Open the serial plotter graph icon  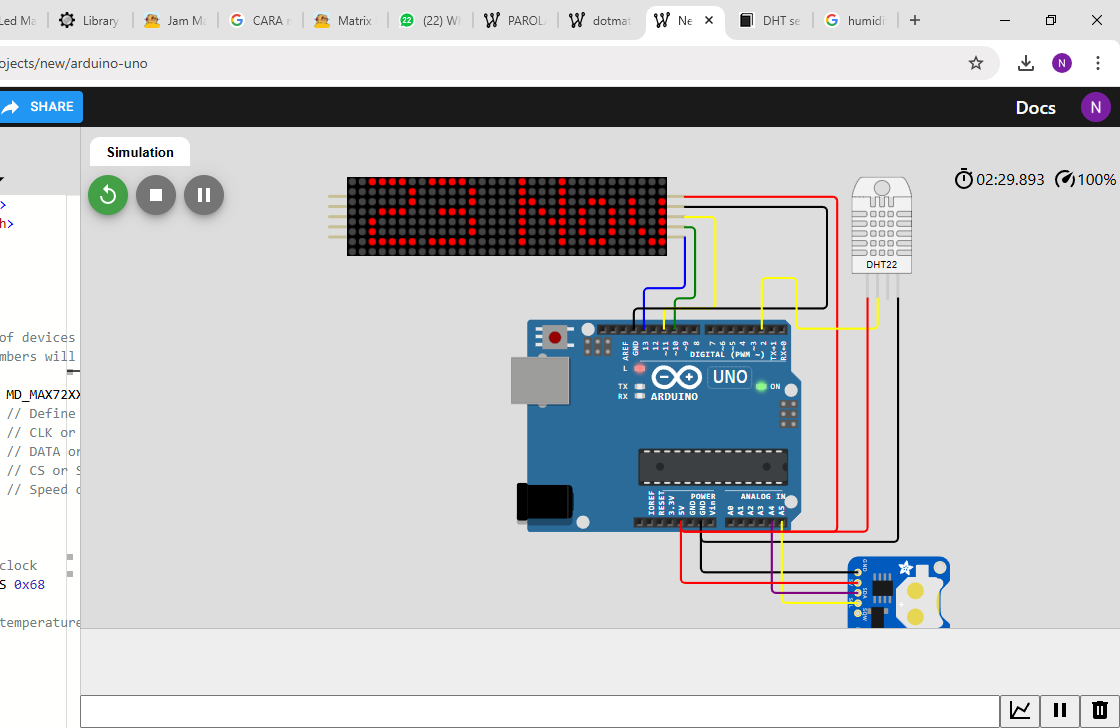pyautogui.click(x=1020, y=710)
